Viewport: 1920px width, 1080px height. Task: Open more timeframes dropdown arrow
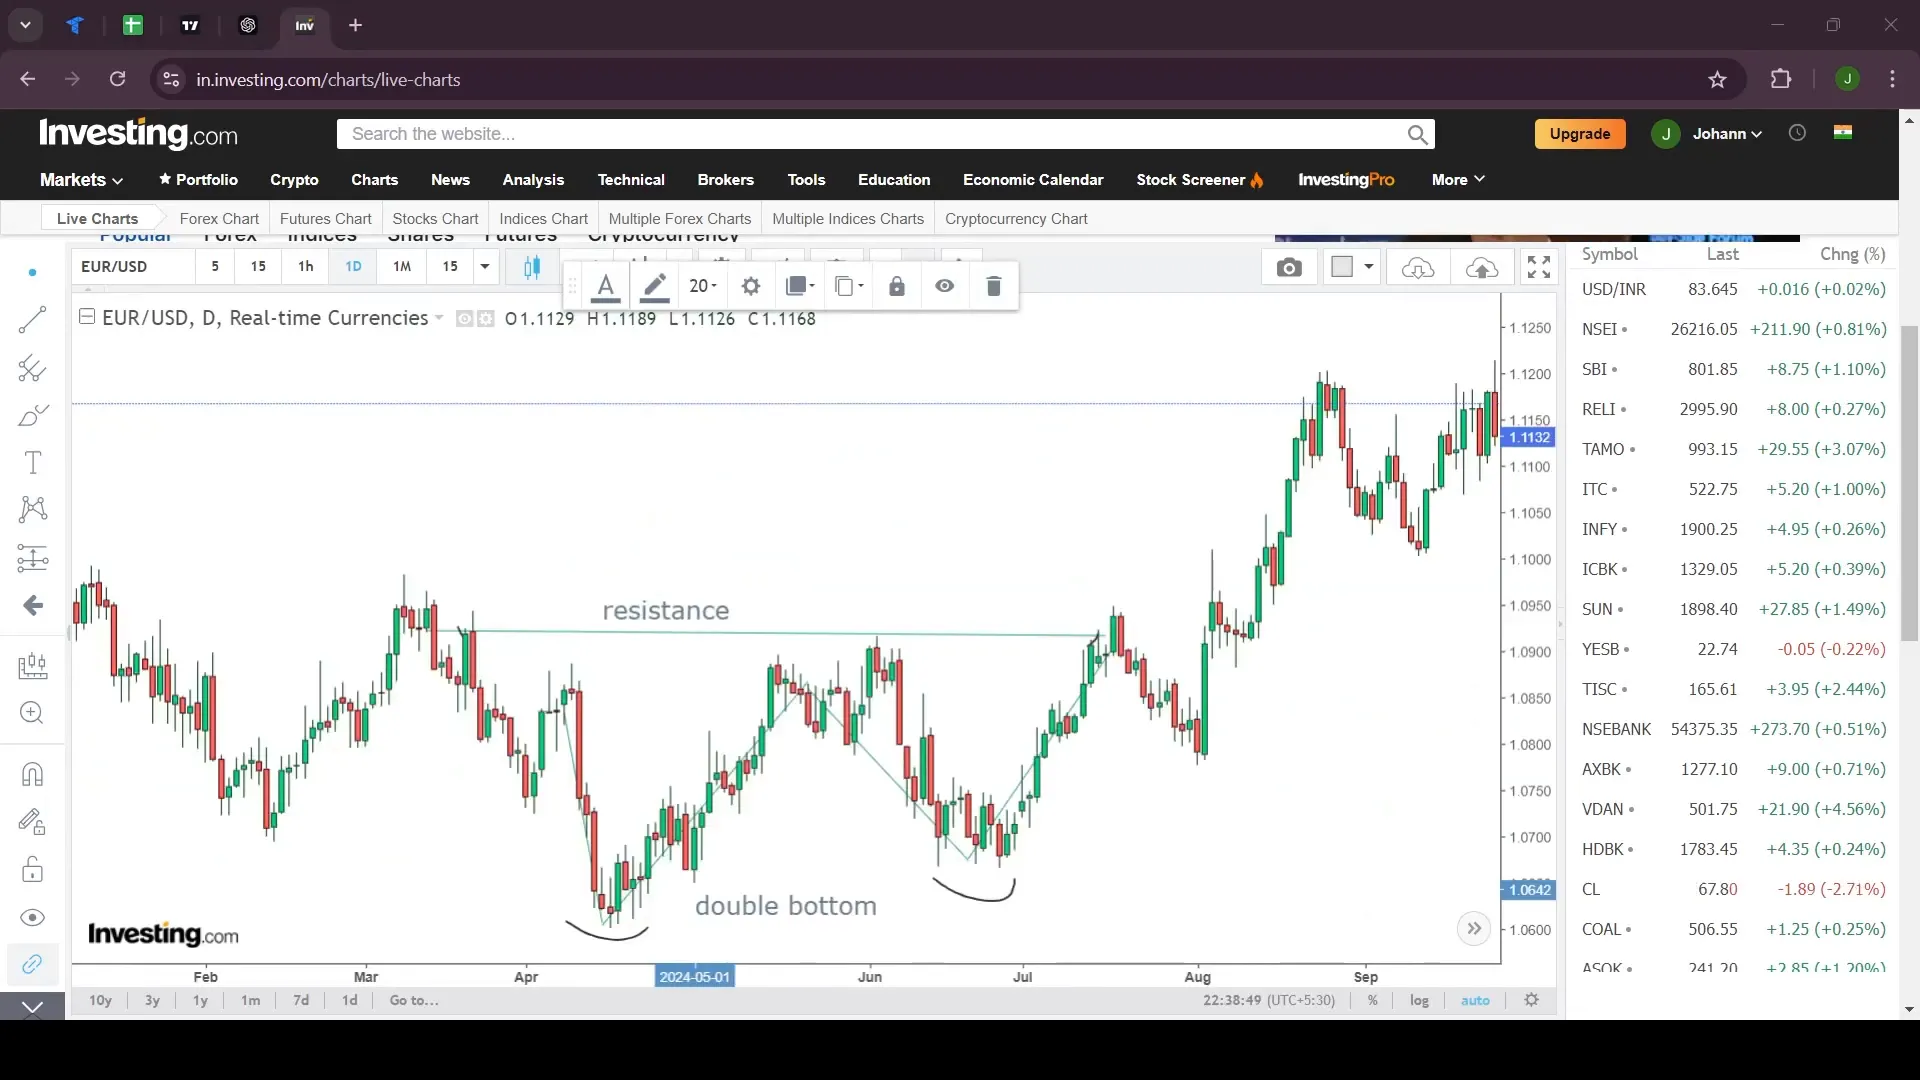(485, 267)
